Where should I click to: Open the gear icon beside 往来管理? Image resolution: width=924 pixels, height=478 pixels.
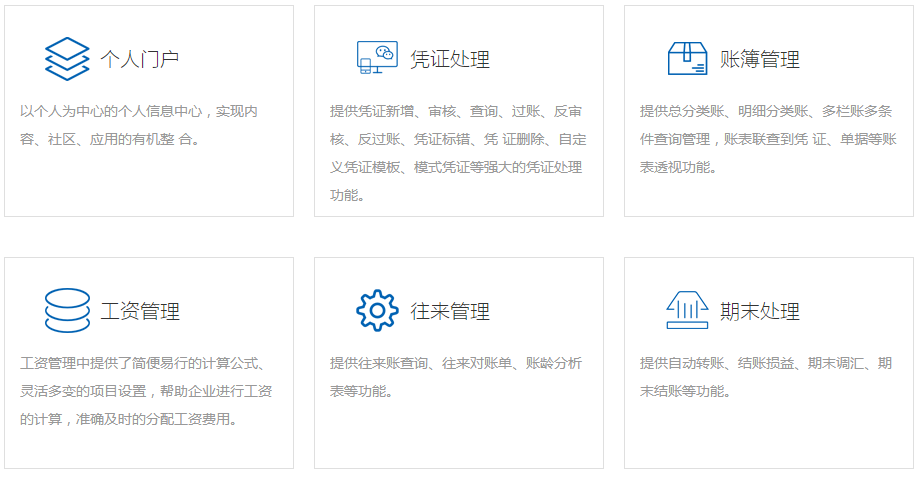pyautogui.click(x=377, y=310)
